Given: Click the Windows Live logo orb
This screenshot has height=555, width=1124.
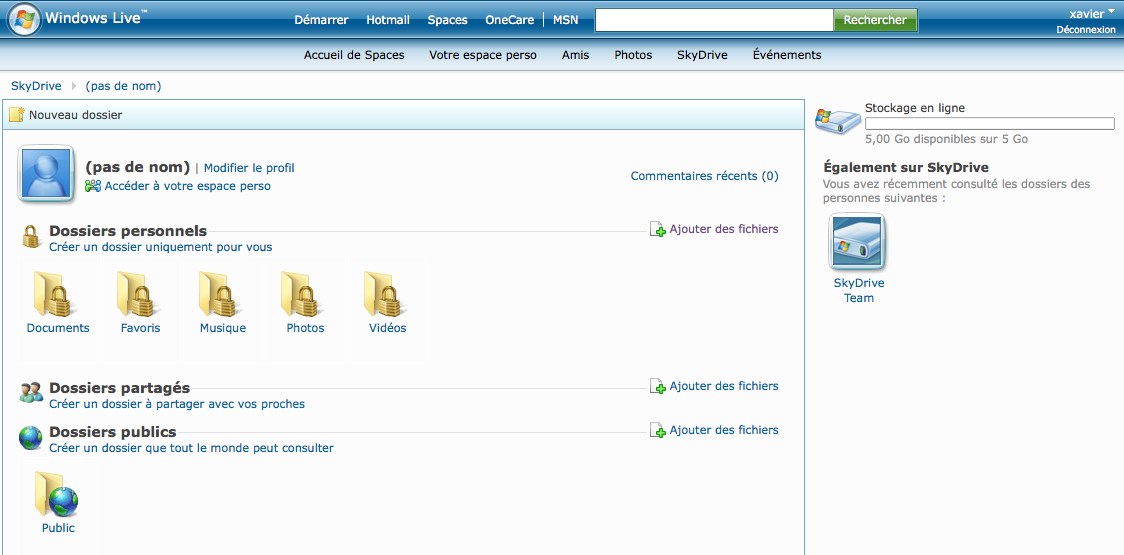Looking at the screenshot, I should click(24, 19).
